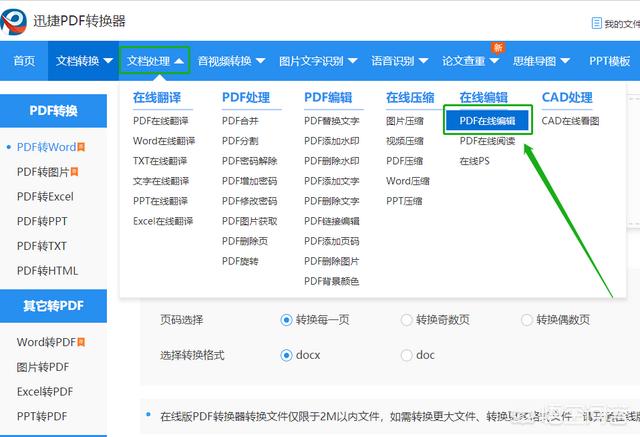Choose PDF密码解除 menu item
640x437 pixels.
pos(249,161)
